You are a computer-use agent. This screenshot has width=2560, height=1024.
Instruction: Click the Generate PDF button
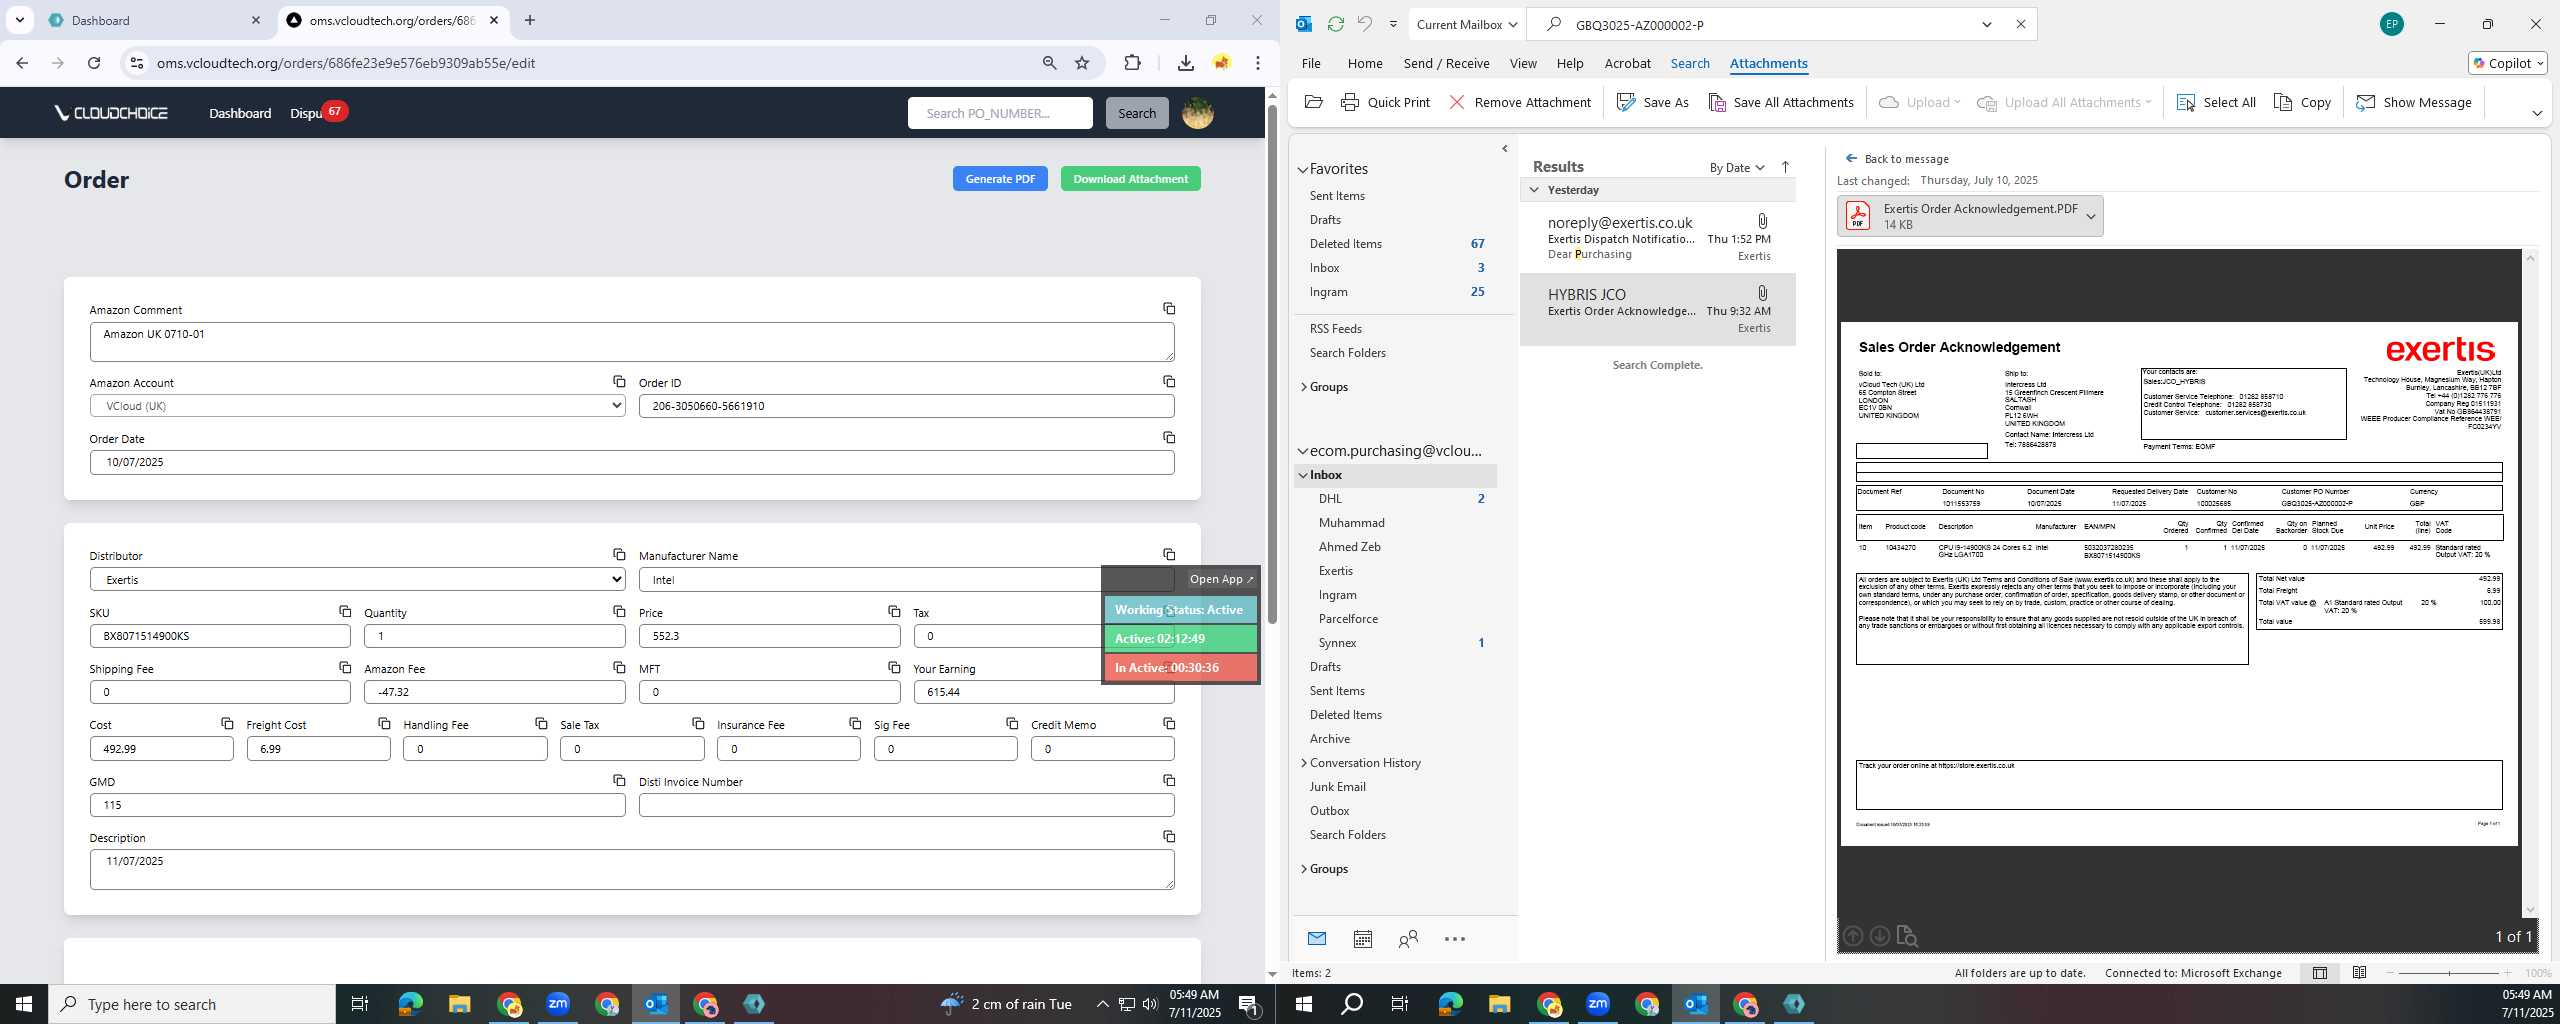(999, 179)
